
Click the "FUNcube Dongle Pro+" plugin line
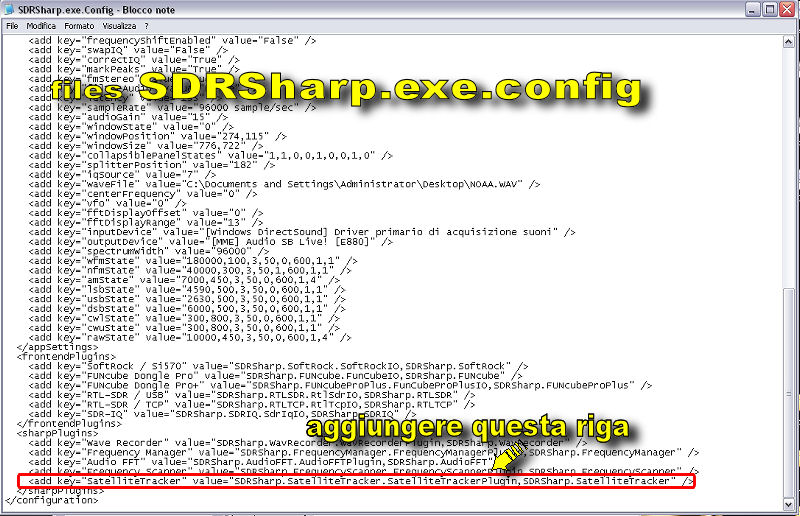click(340, 385)
